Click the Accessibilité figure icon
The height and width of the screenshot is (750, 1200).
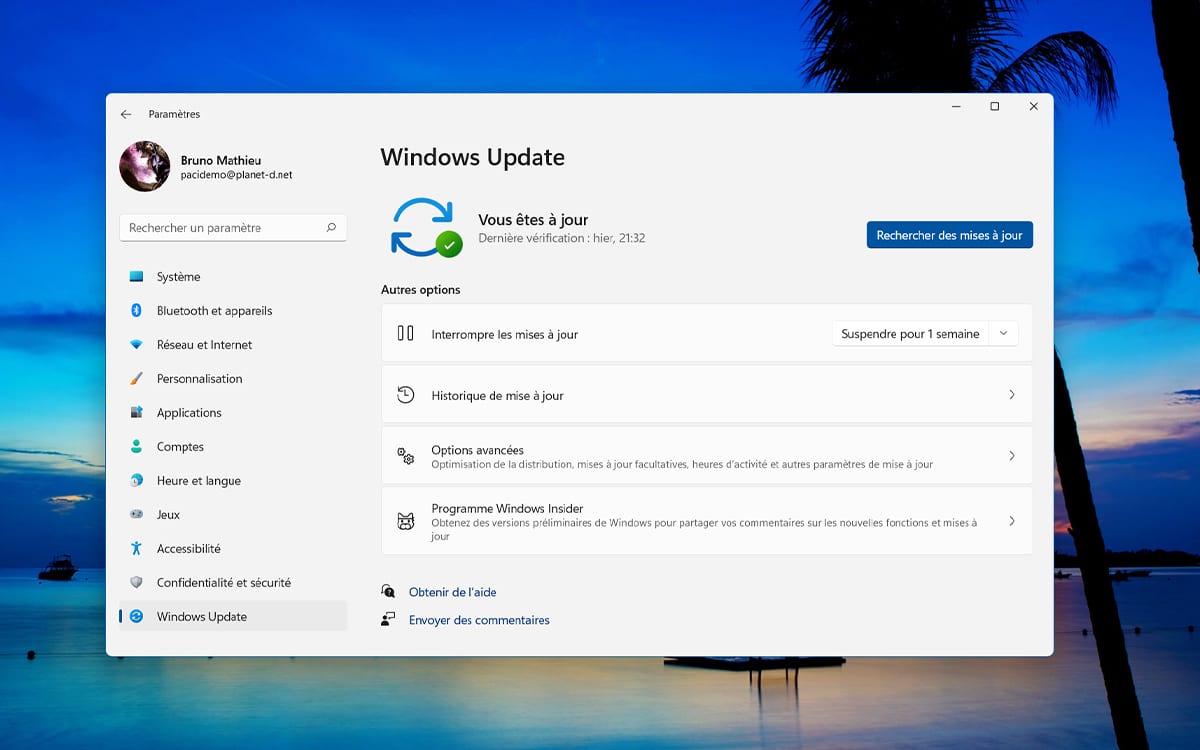click(136, 549)
